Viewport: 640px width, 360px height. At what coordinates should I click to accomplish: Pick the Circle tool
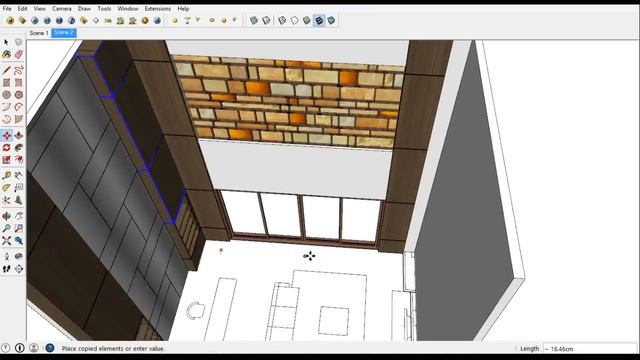[6, 95]
